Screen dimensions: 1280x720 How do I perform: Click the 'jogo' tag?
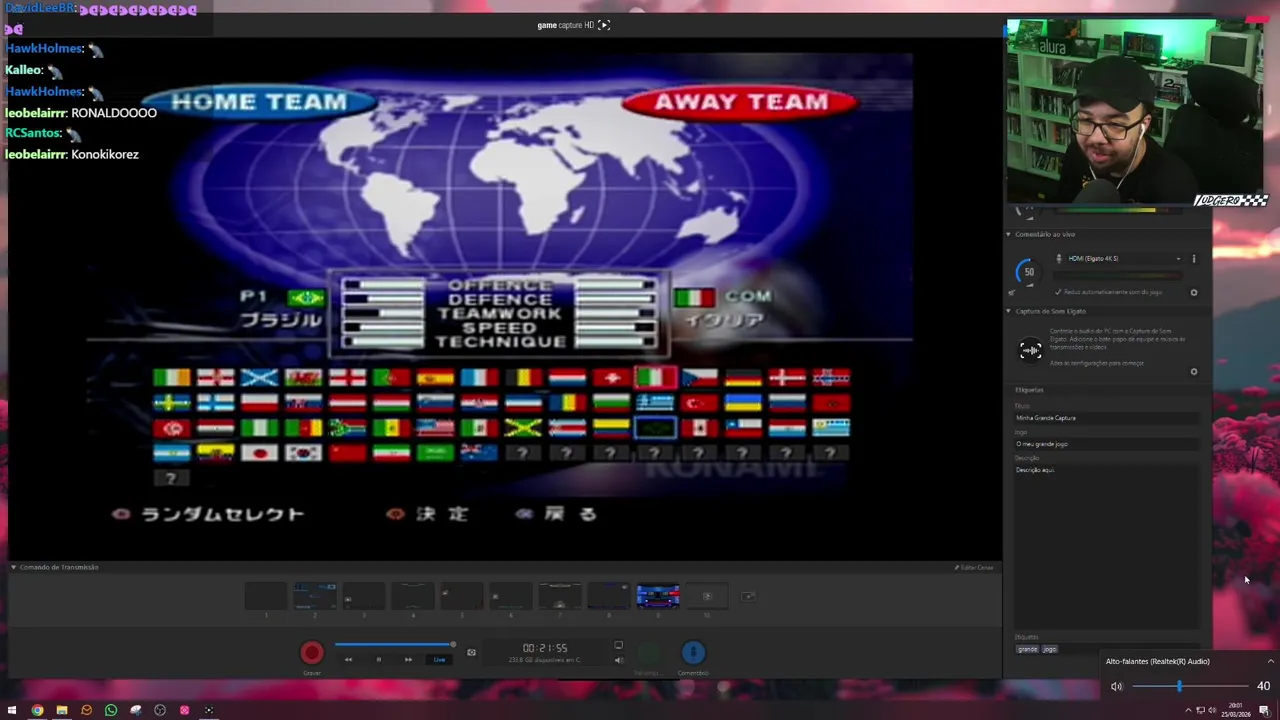pyautogui.click(x=1049, y=649)
